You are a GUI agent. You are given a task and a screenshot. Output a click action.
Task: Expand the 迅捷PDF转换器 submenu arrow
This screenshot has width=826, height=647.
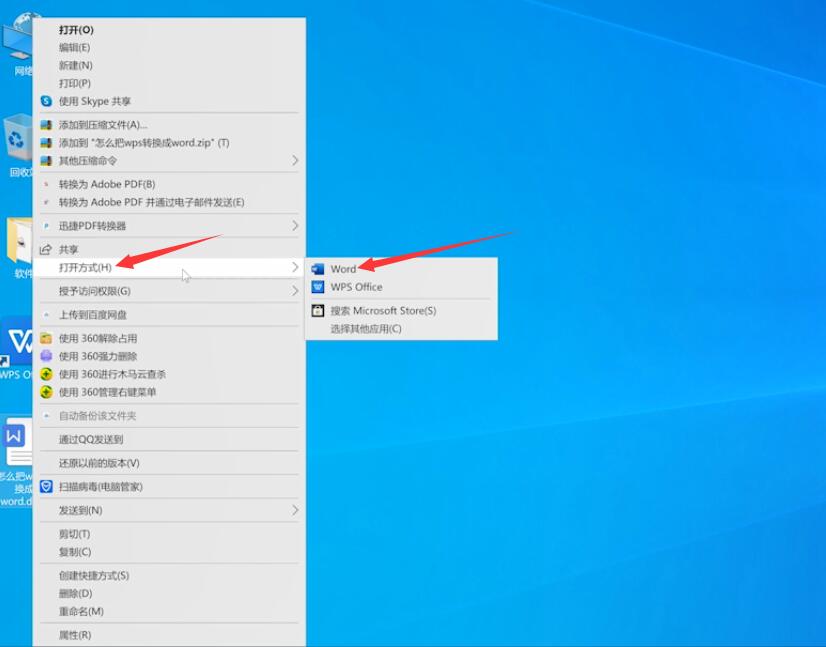tap(295, 226)
